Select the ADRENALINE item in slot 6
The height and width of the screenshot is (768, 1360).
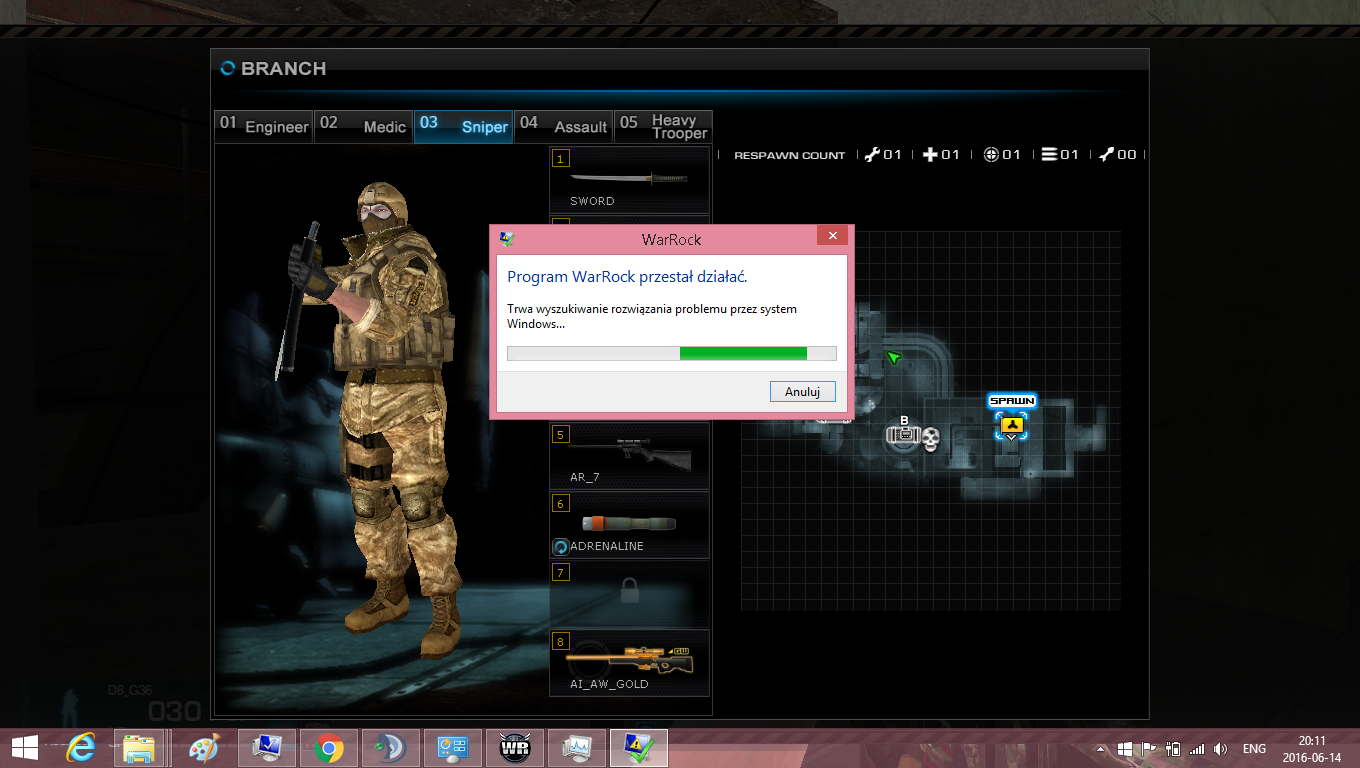point(630,524)
